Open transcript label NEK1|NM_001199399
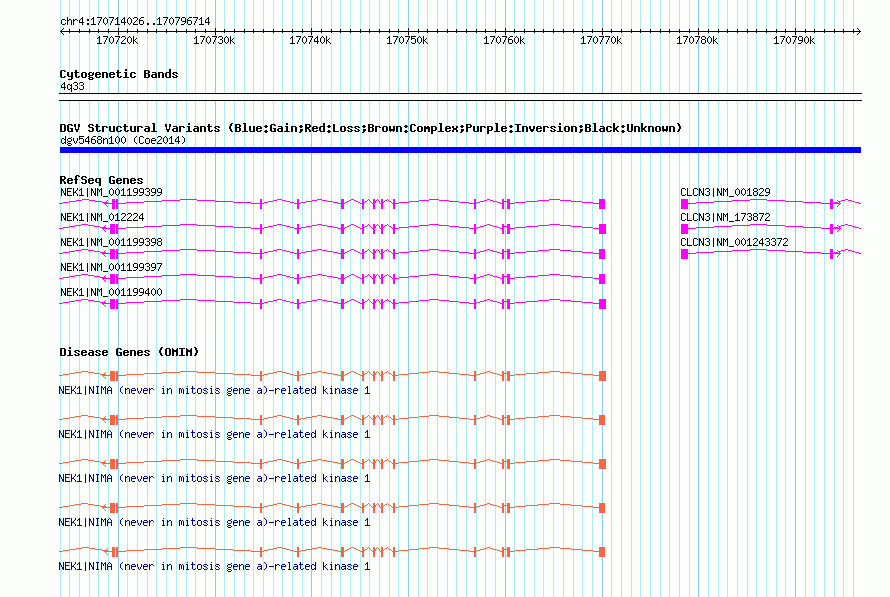 [x=111, y=192]
